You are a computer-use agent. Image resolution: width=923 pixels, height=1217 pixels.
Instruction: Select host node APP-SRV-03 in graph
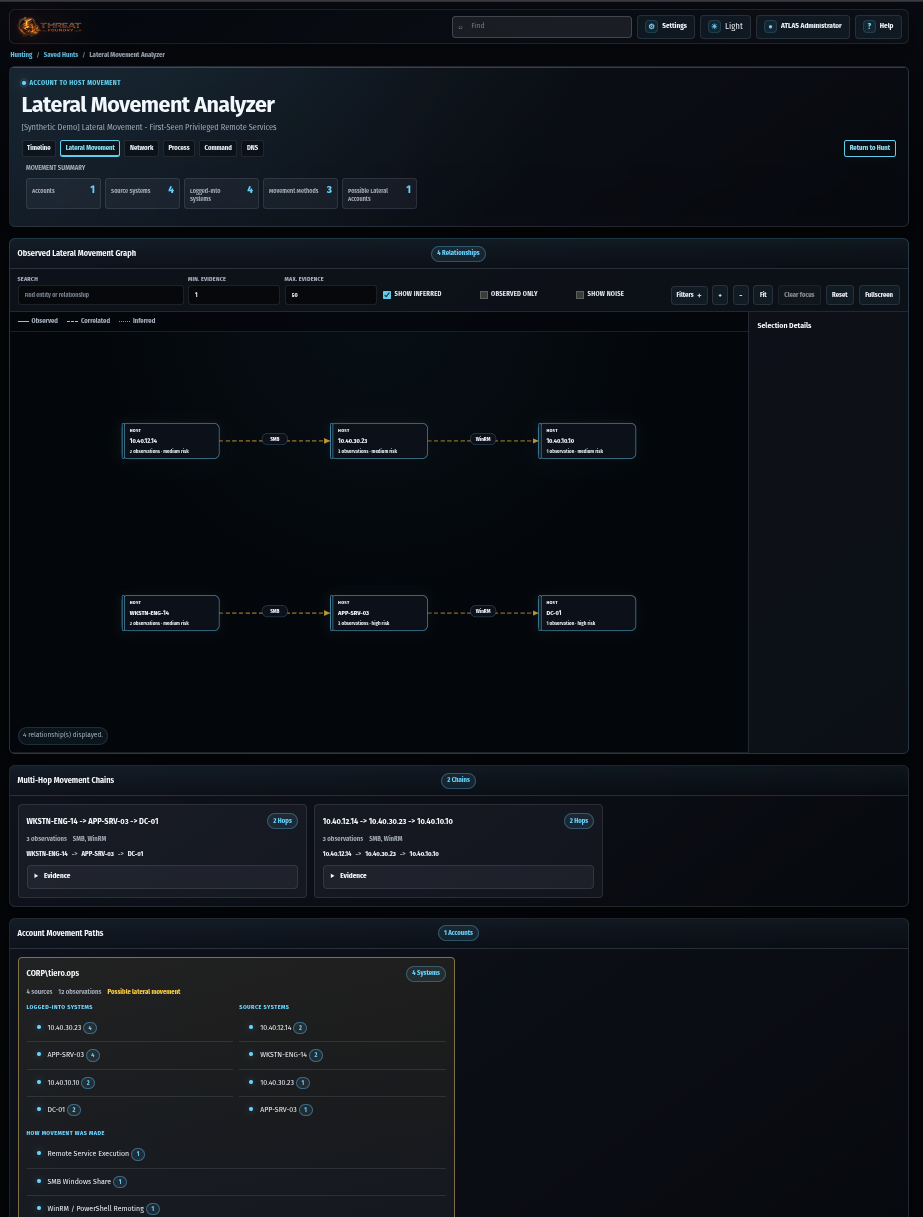pos(378,613)
